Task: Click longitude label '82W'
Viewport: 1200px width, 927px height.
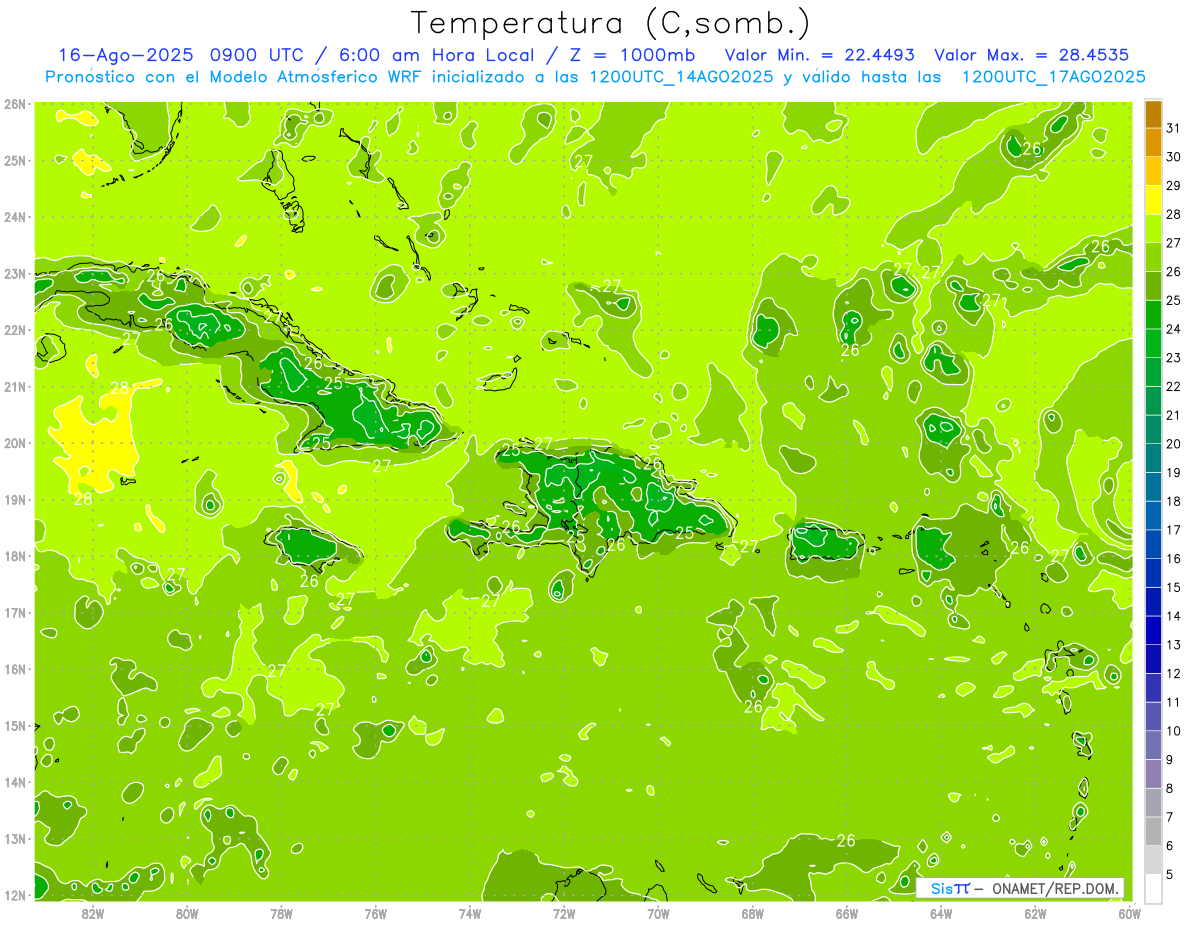Action: point(93,913)
